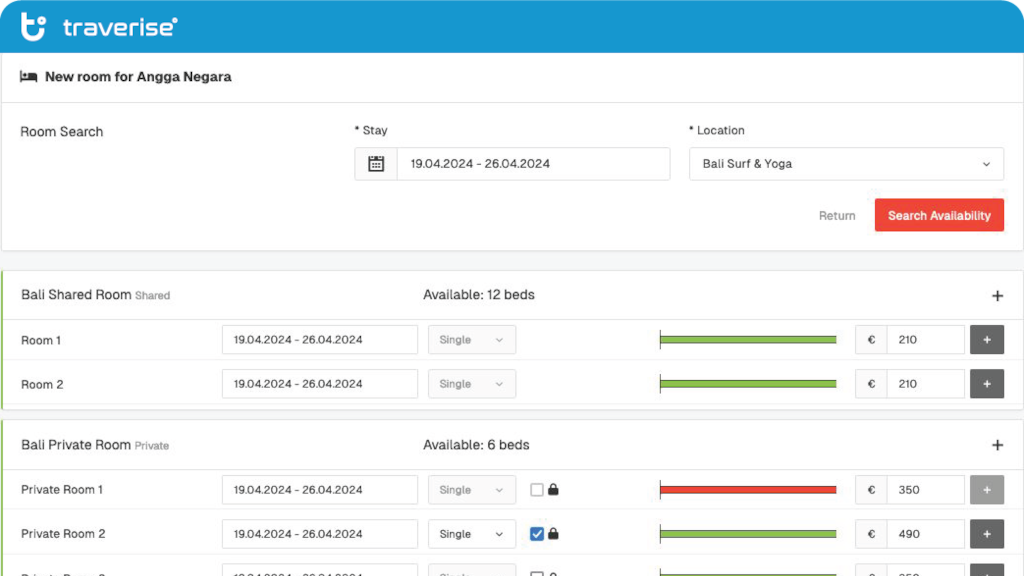Add Private Room 2 with its plus button

pos(986,534)
